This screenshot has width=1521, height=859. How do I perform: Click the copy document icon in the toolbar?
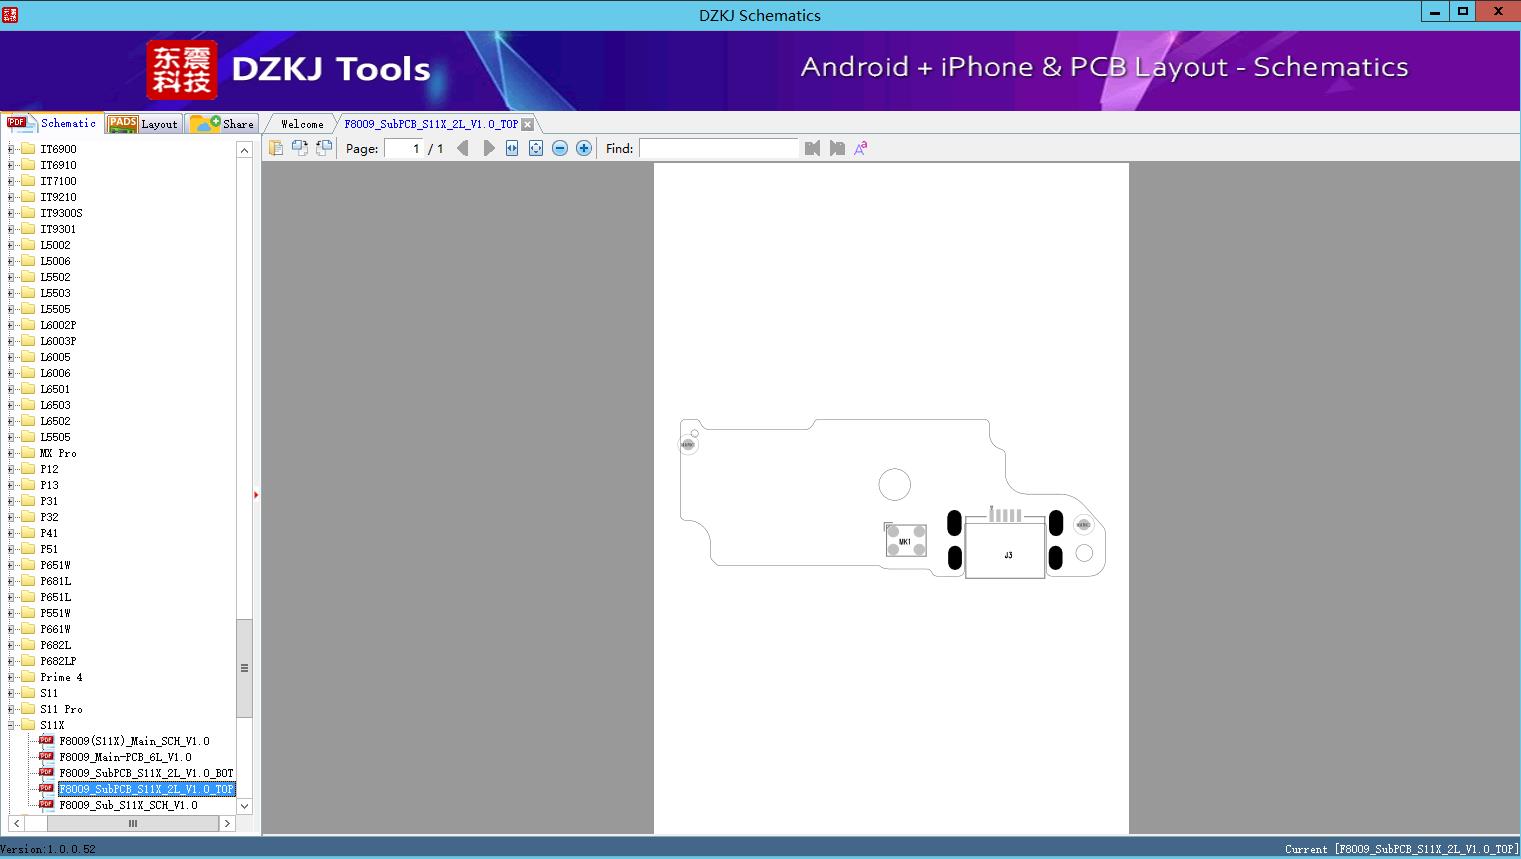(276, 148)
